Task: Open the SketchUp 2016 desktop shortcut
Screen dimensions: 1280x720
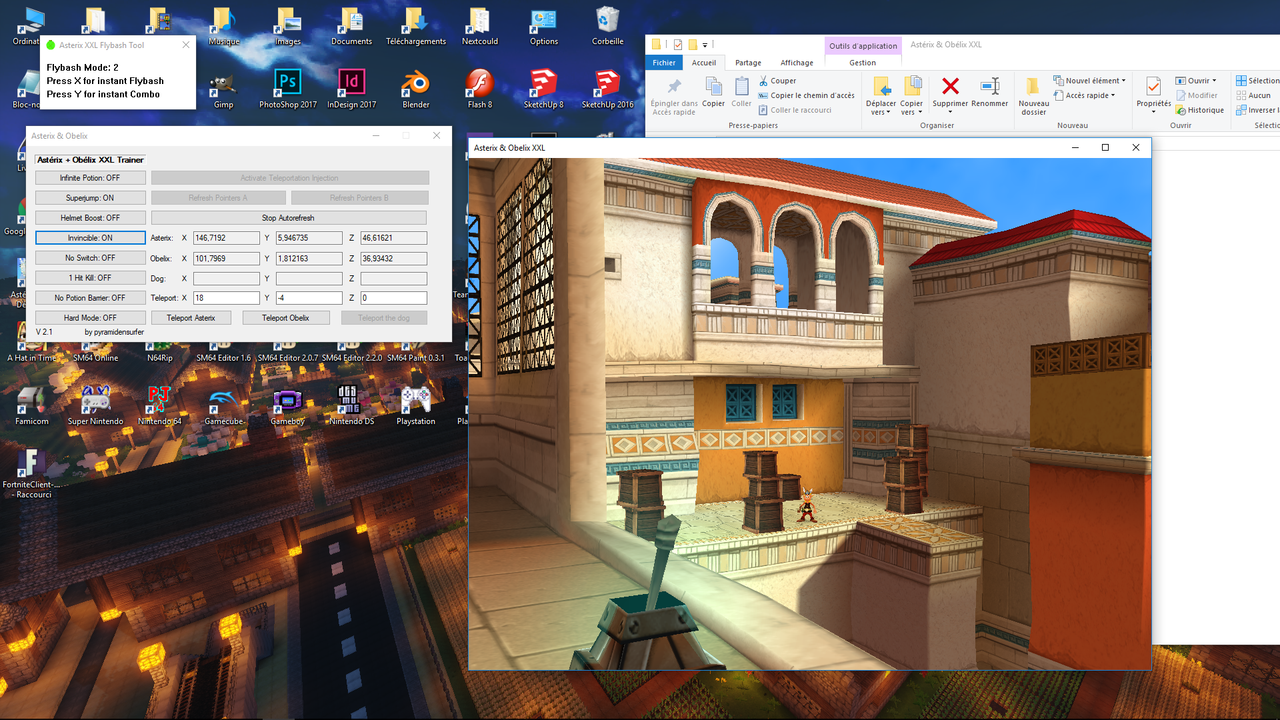Action: 608,90
